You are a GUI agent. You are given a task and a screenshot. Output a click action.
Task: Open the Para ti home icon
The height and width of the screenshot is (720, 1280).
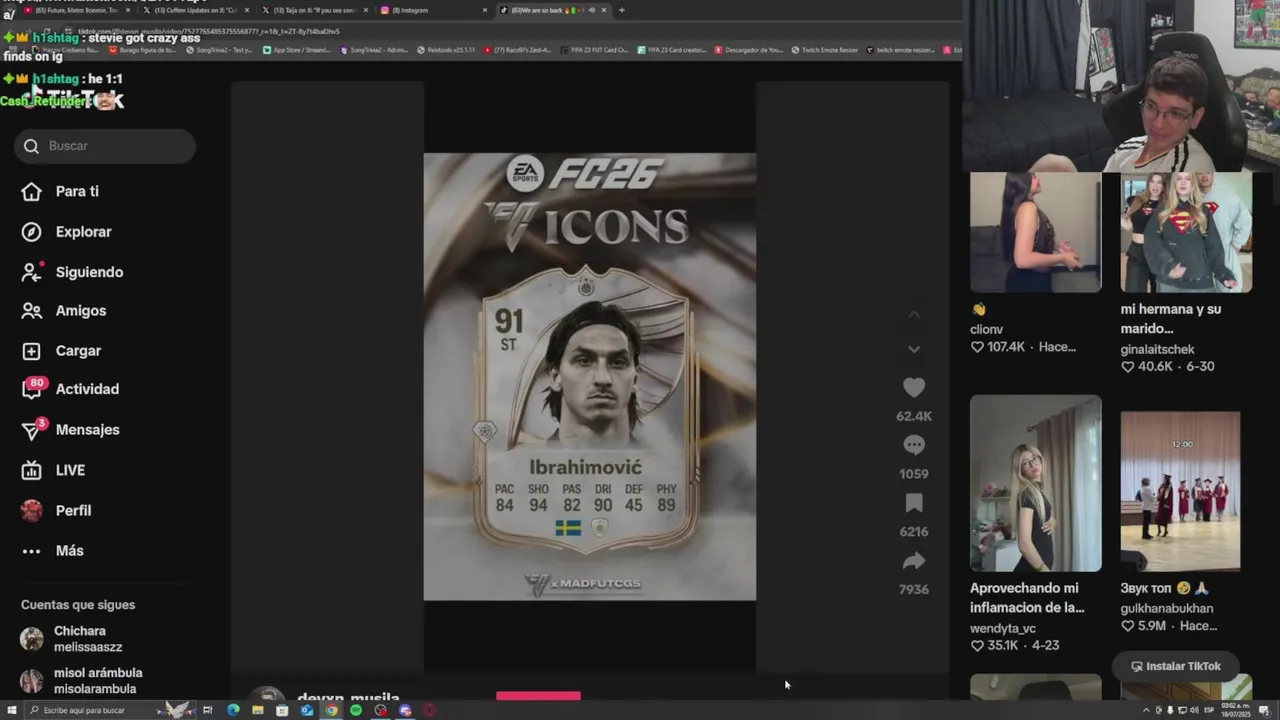click(31, 192)
